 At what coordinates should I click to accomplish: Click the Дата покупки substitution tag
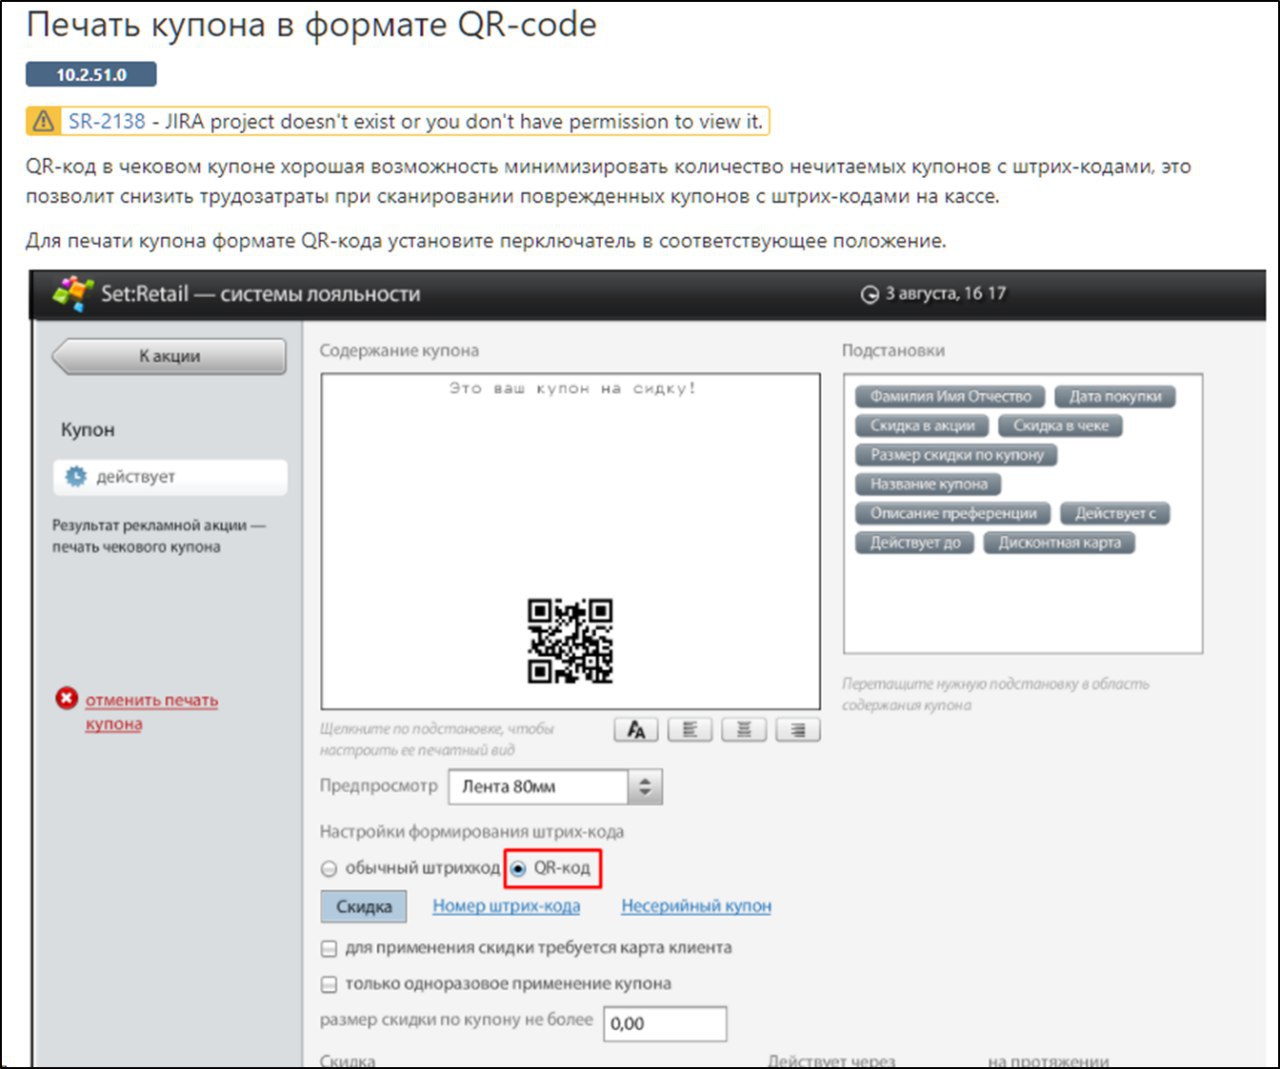tap(1115, 397)
